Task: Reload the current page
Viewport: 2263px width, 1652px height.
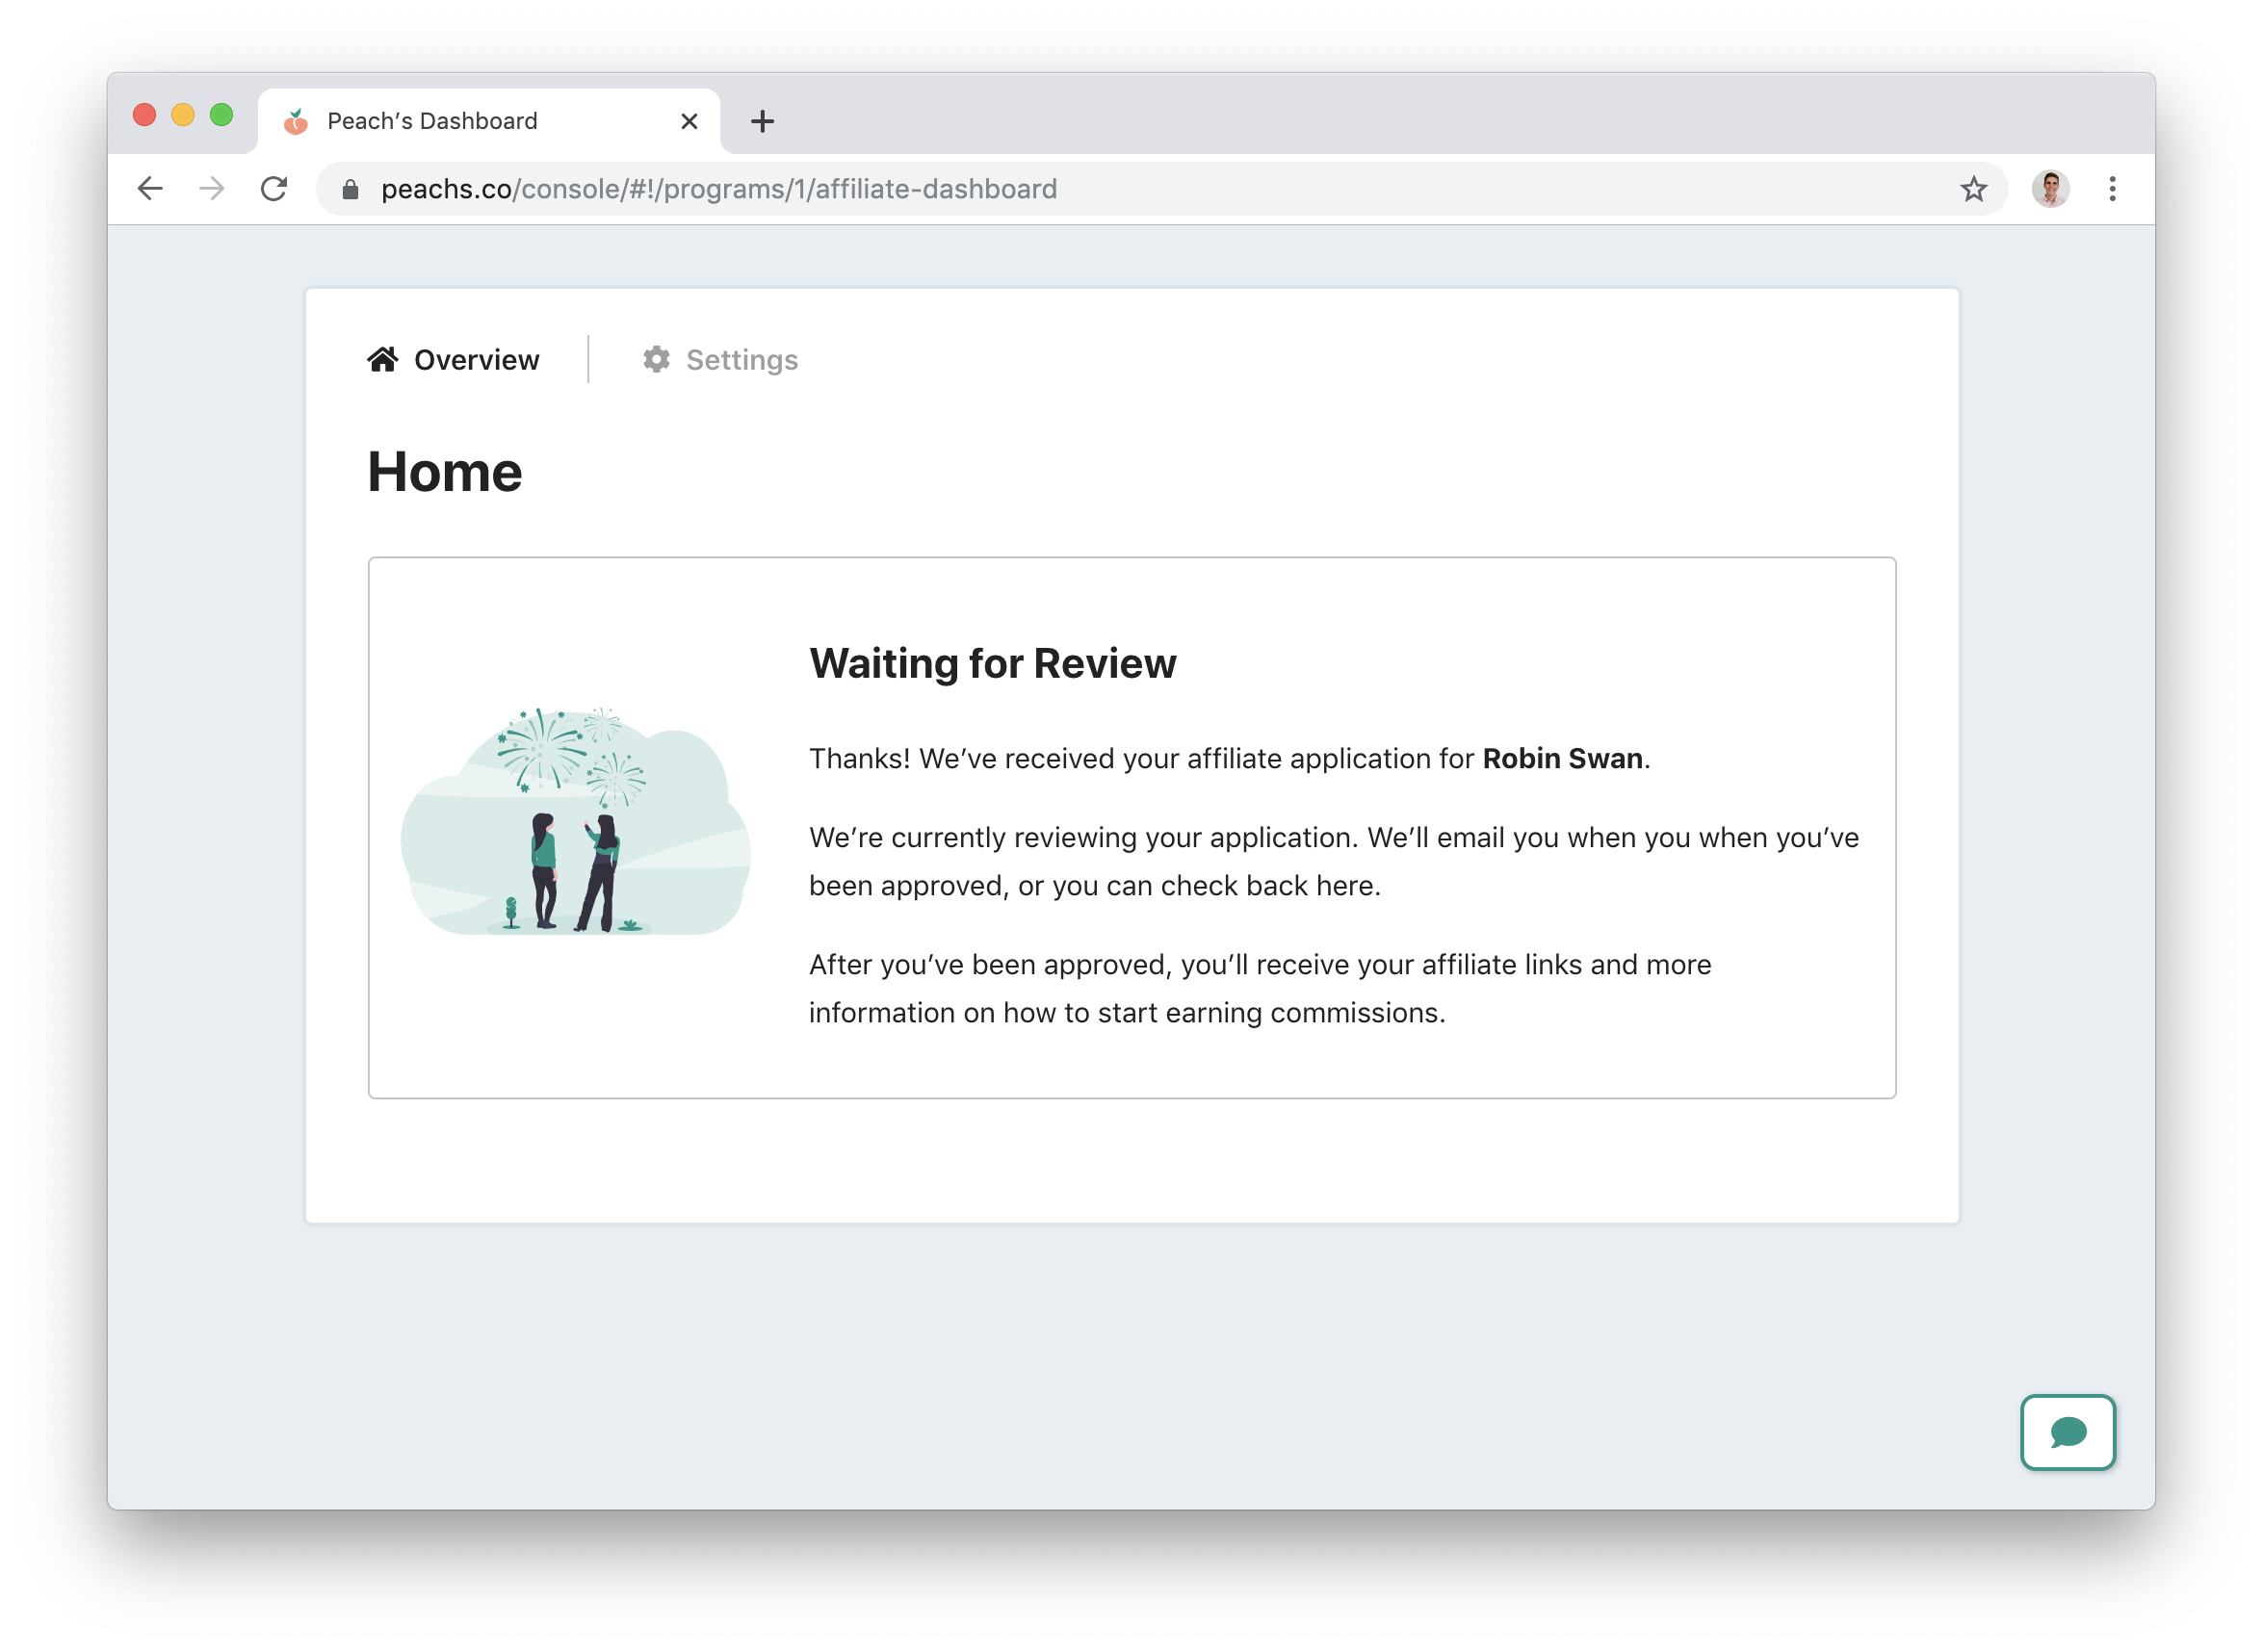Action: pos(274,189)
